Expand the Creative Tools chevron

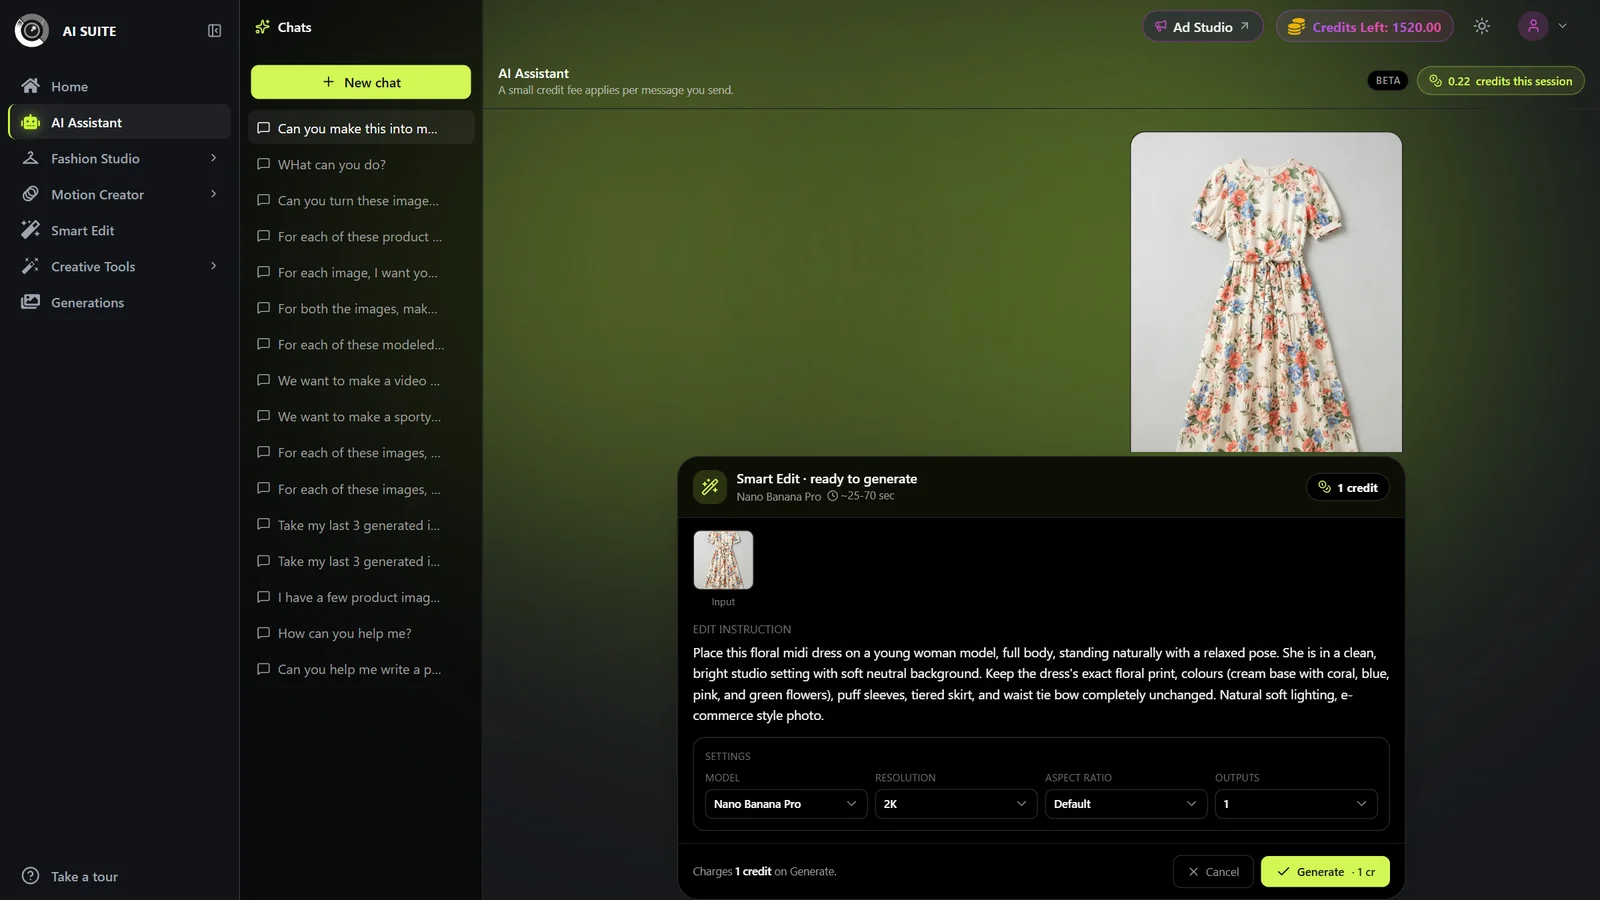[x=213, y=266]
